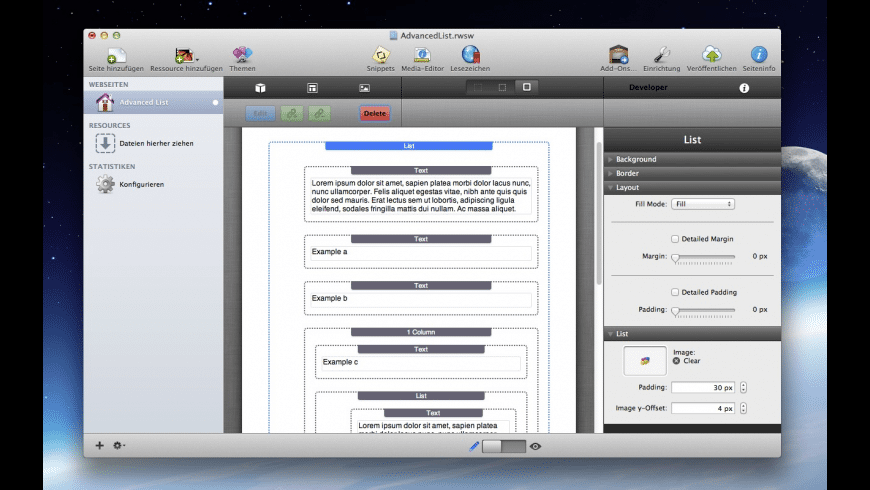Click the Padding slider in Layout
This screenshot has width=870, height=490.
tap(703, 310)
